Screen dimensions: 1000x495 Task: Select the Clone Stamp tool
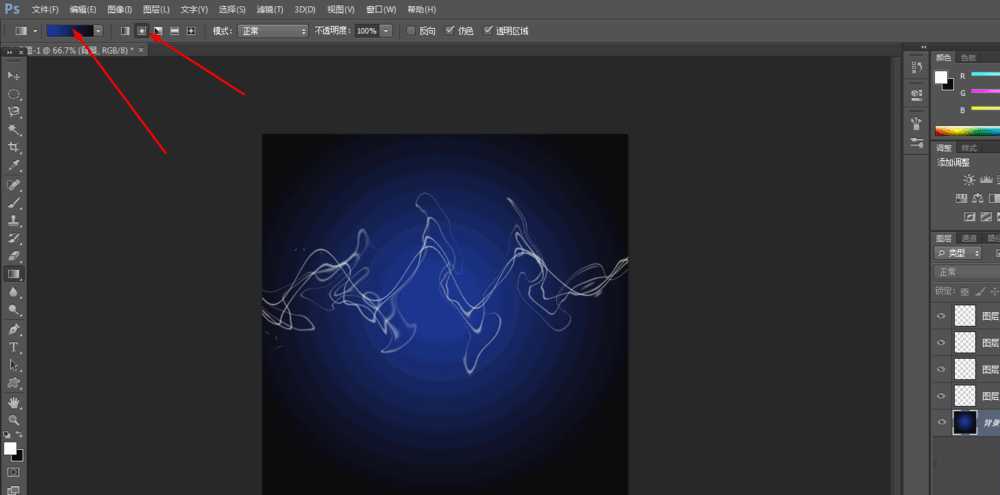13,221
